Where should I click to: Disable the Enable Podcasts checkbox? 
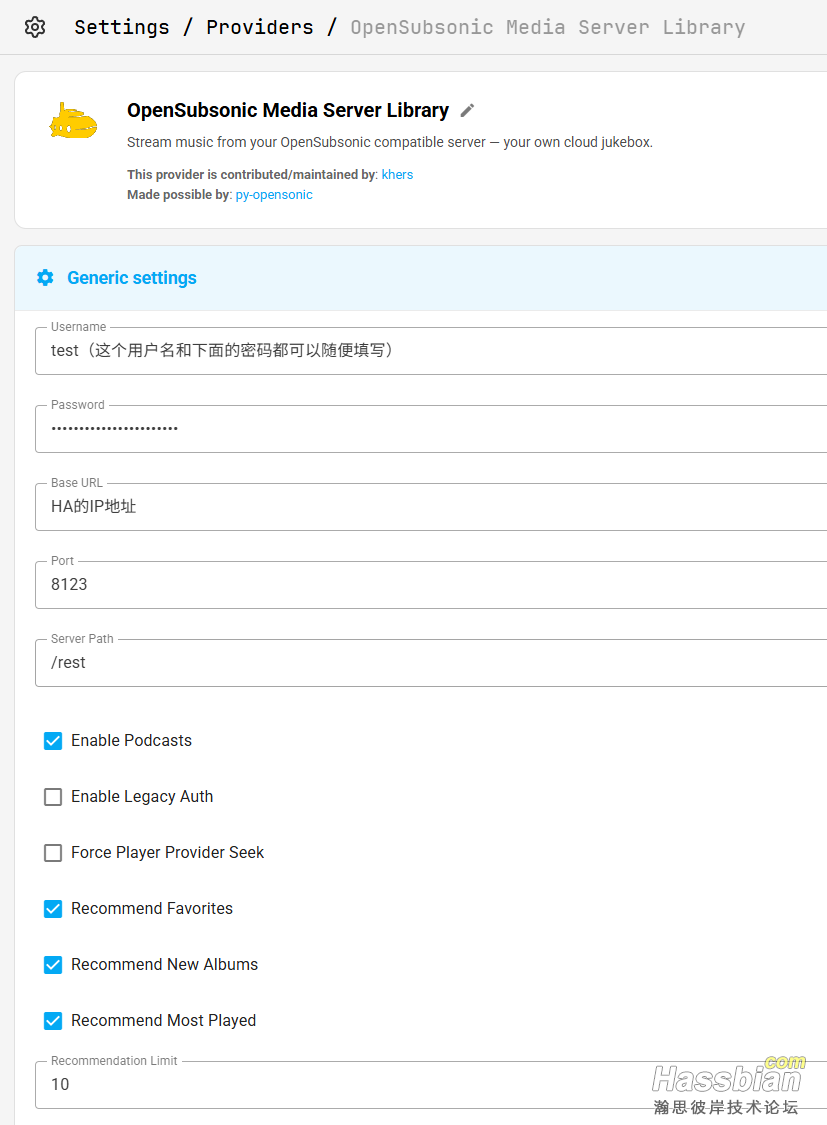(53, 741)
